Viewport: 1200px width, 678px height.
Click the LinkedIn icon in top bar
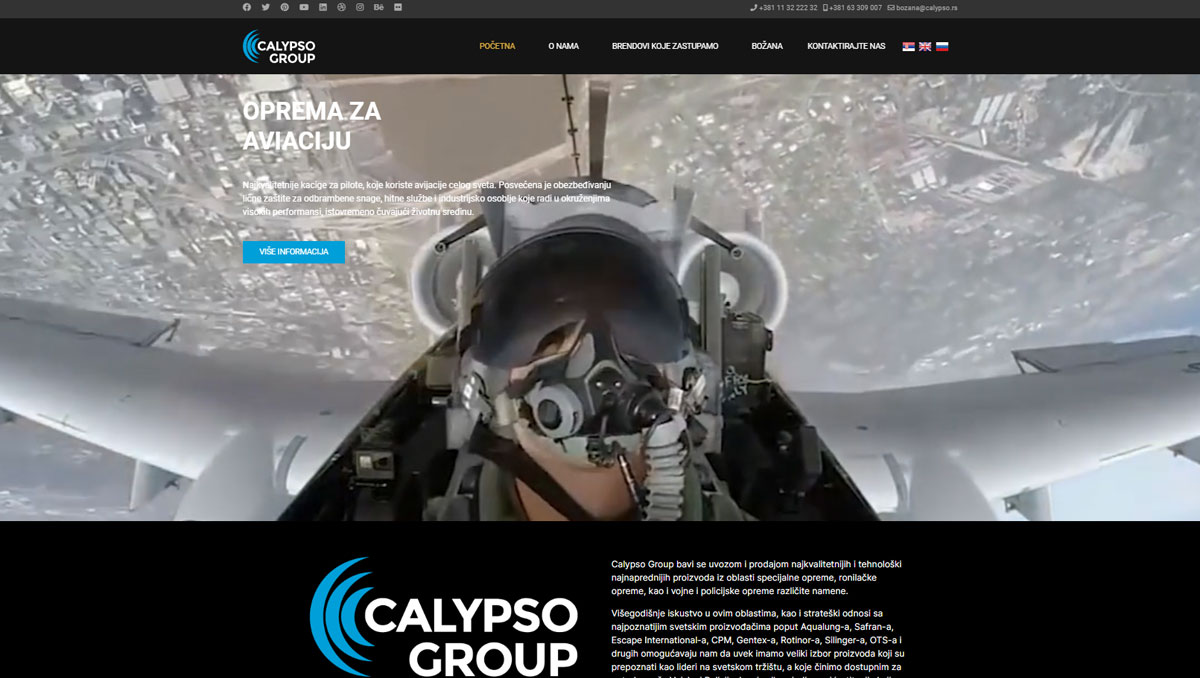click(323, 7)
